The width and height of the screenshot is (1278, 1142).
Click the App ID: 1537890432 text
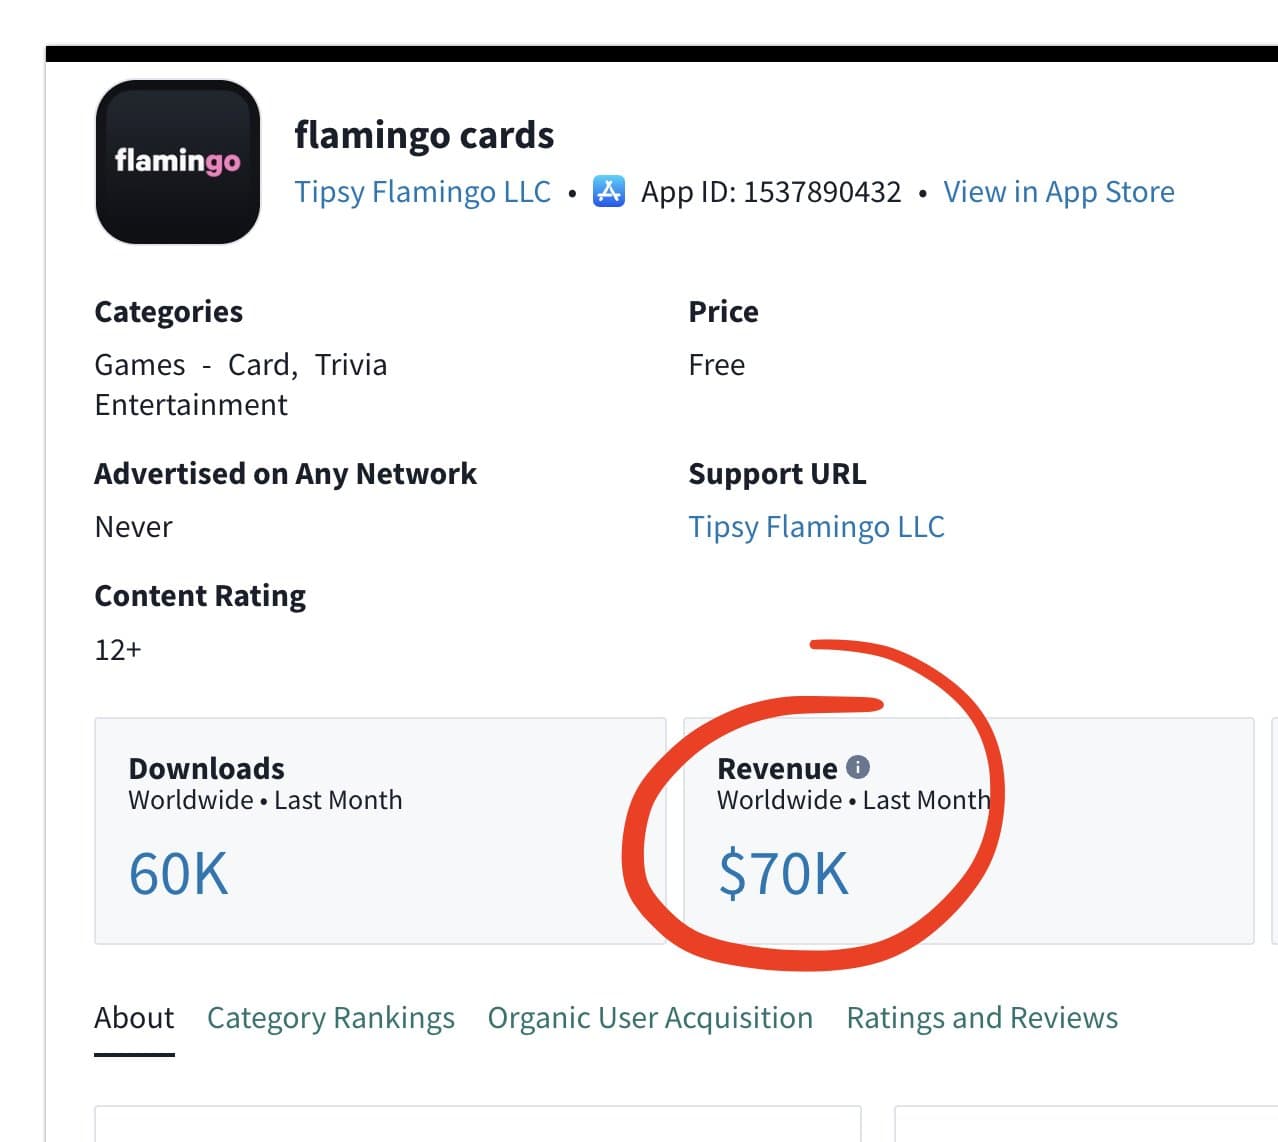click(771, 191)
